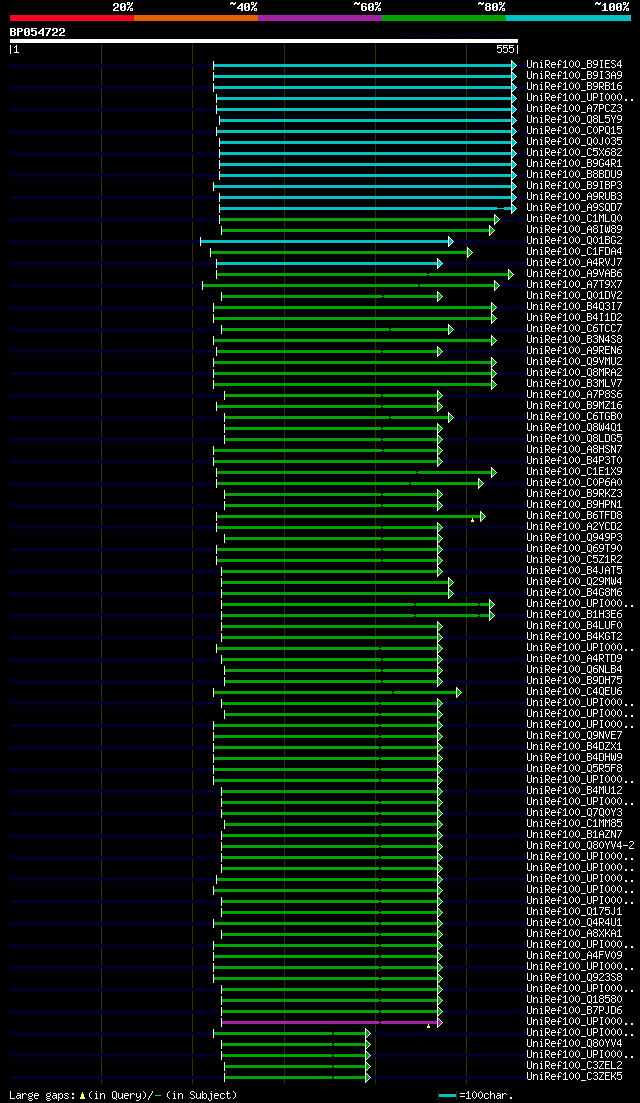Select the UniRef100_B4Q3I7 label
The image size is (640, 1103).
point(574,306)
